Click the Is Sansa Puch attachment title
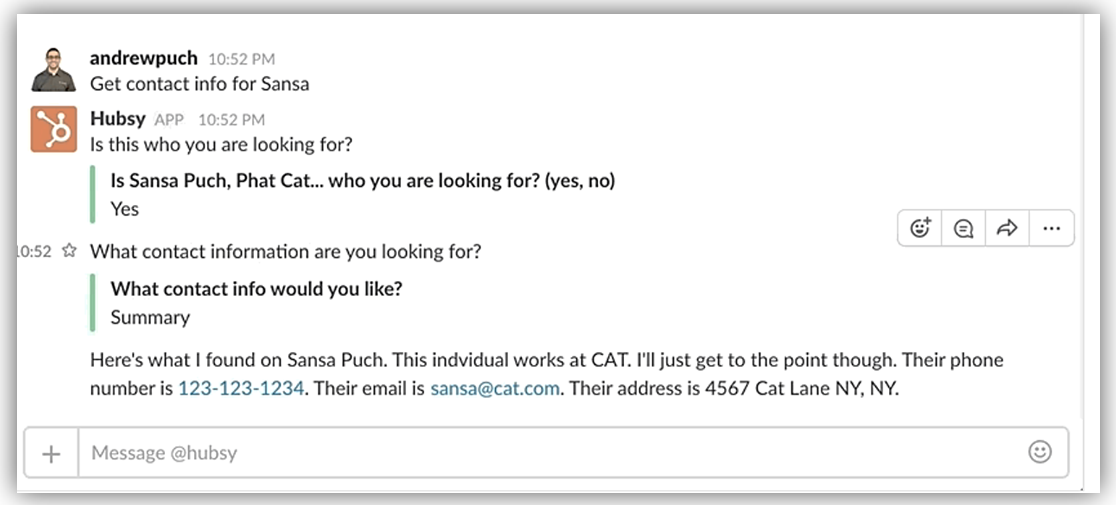The image size is (1116, 505). pyautogui.click(x=362, y=181)
